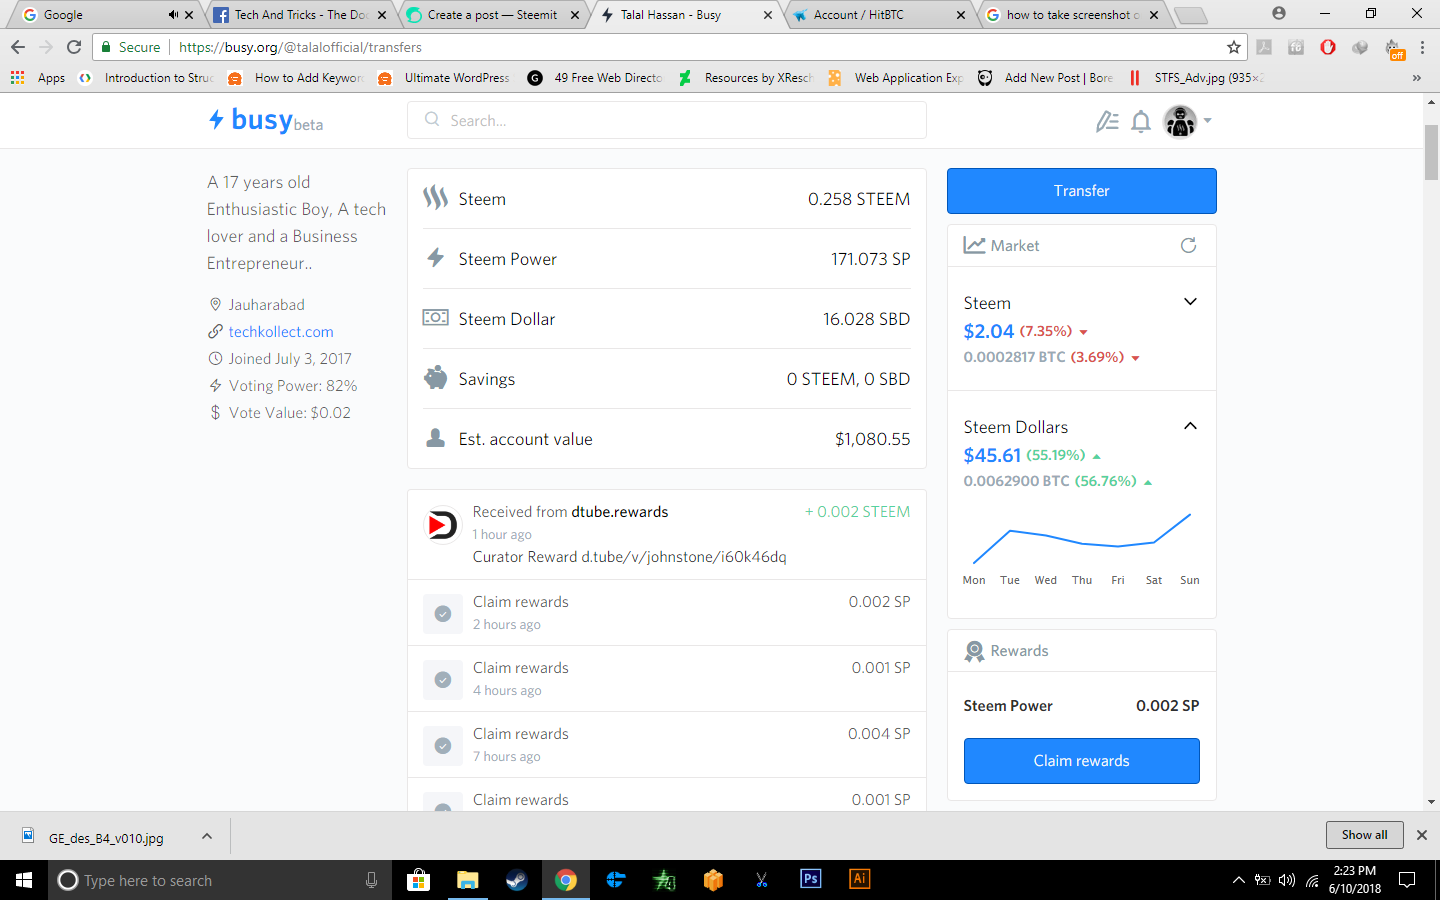Close the downloads bar
Viewport: 1440px width, 900px height.
point(1422,835)
